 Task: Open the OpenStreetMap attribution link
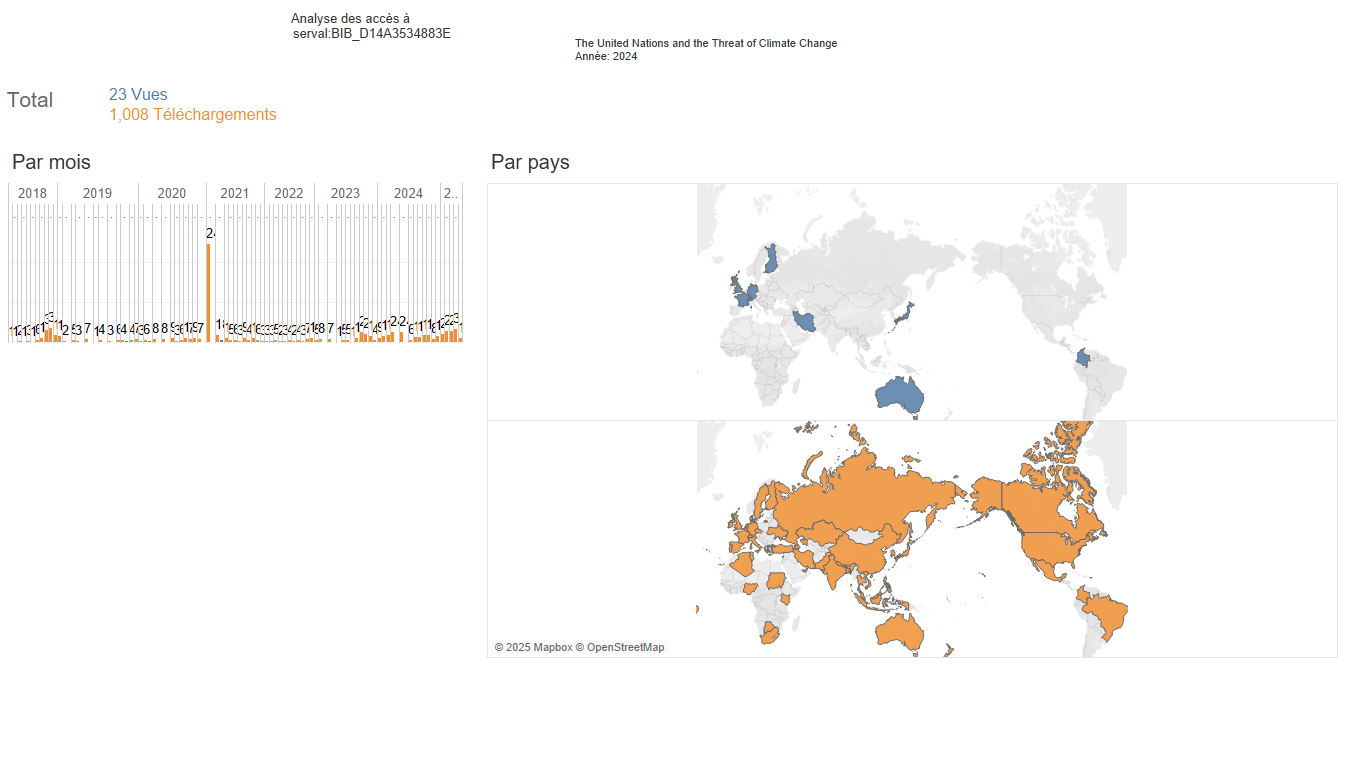pos(620,647)
